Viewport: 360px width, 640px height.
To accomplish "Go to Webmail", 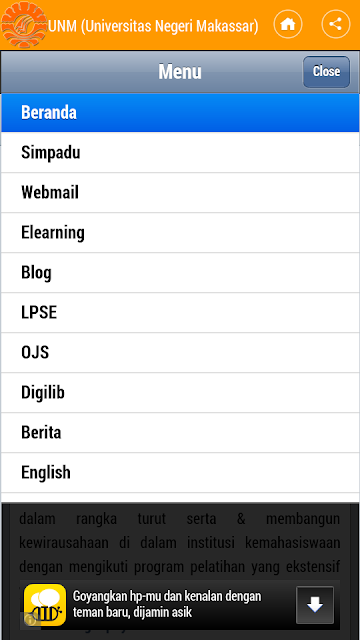I will click(x=180, y=192).
